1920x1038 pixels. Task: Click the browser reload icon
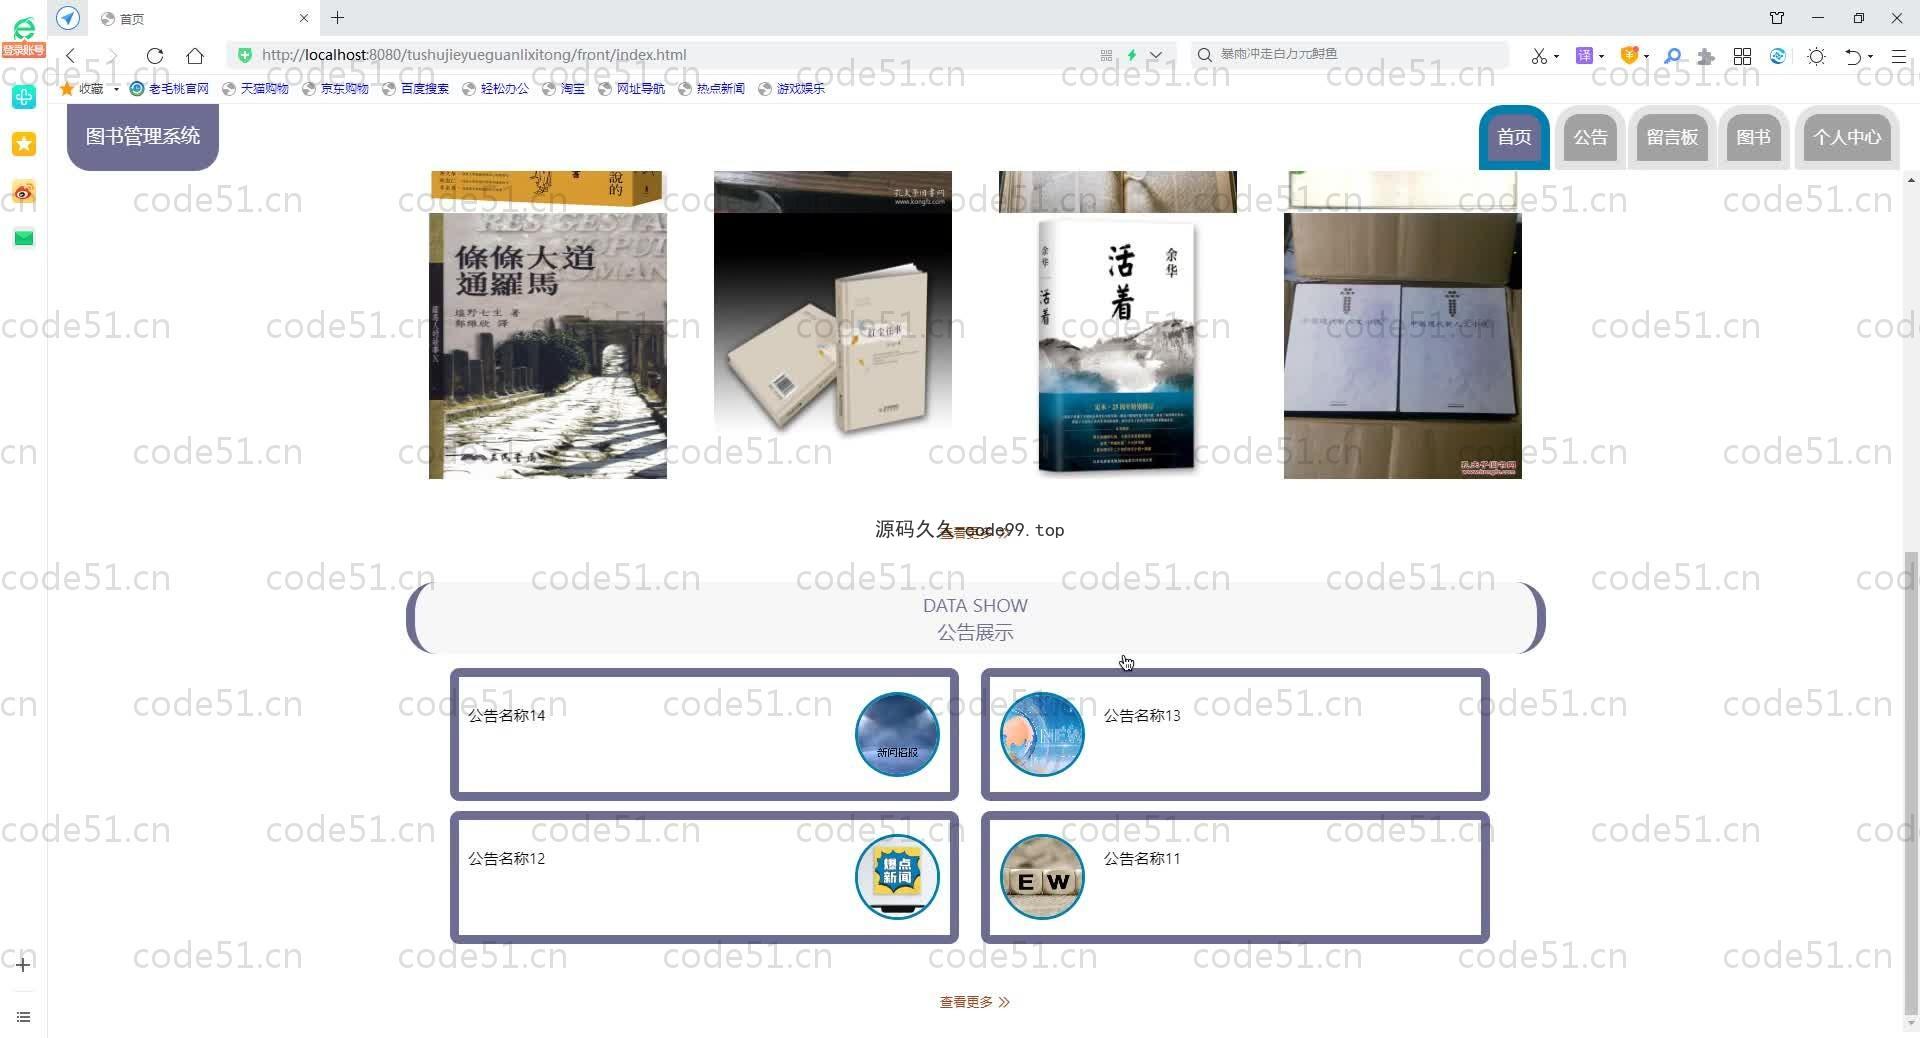[x=154, y=56]
